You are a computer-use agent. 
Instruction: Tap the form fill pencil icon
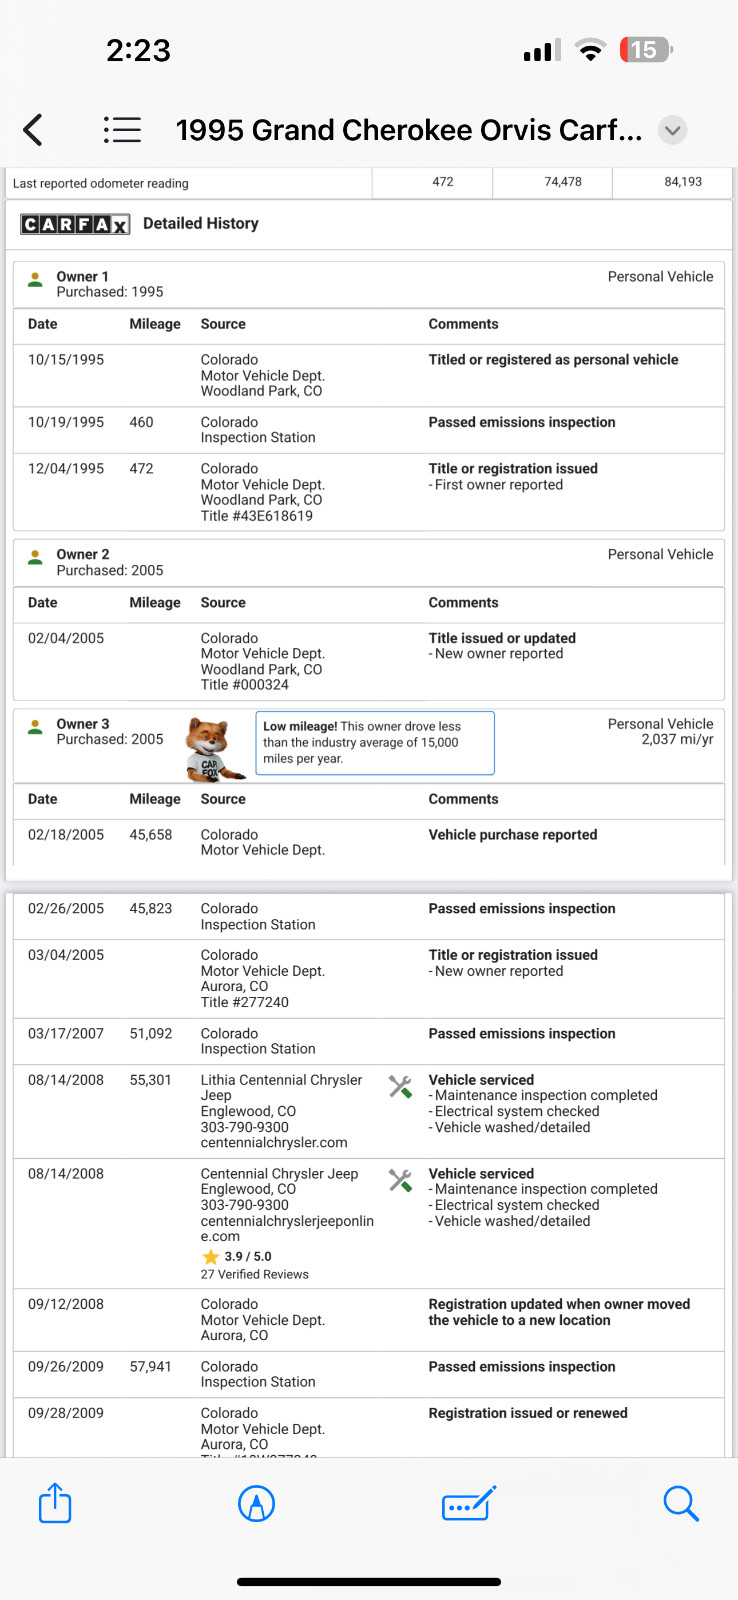point(469,1503)
